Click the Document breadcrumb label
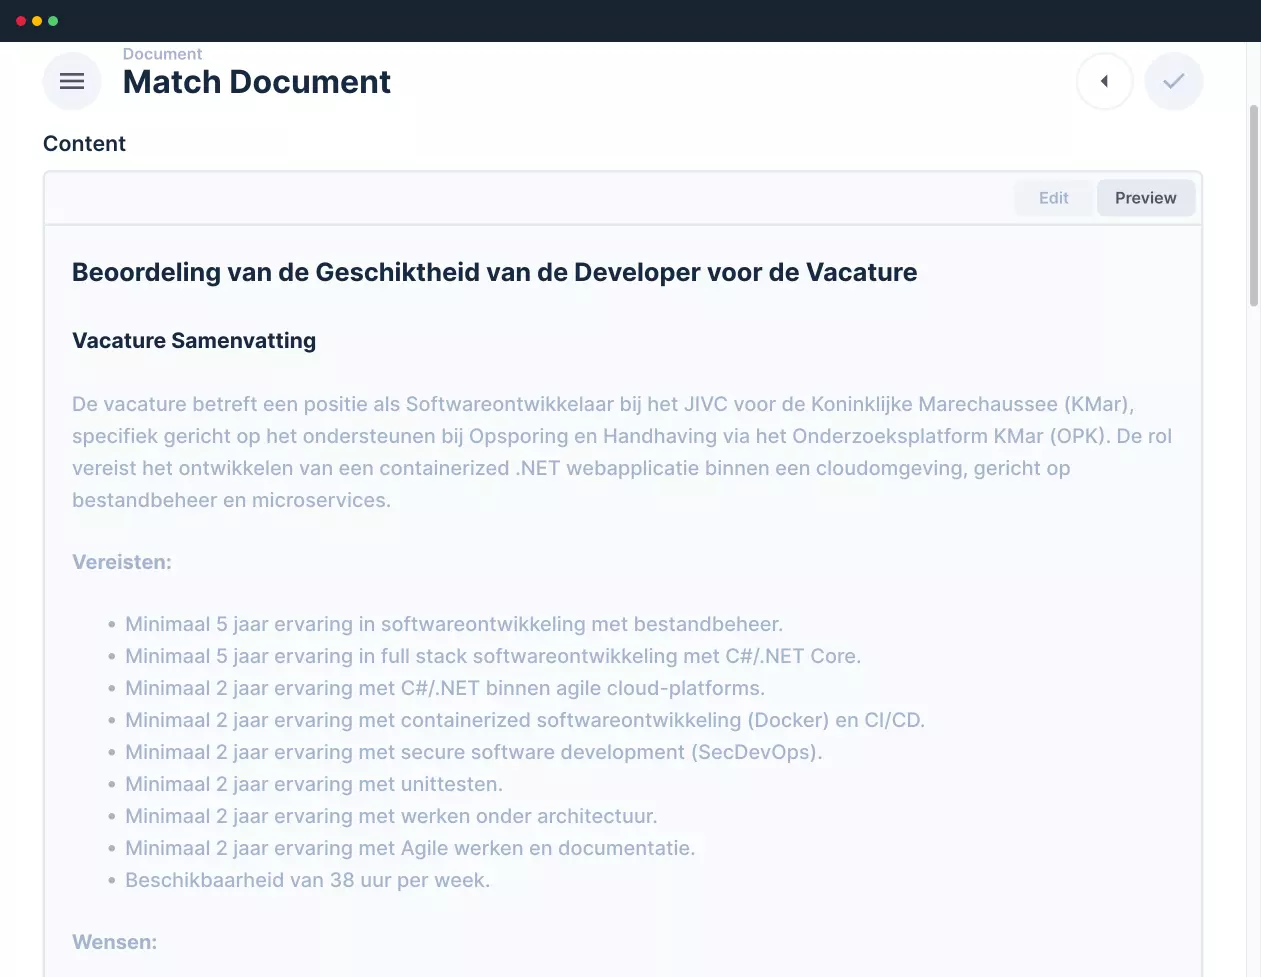Screen dimensions: 1261x977 click(162, 54)
